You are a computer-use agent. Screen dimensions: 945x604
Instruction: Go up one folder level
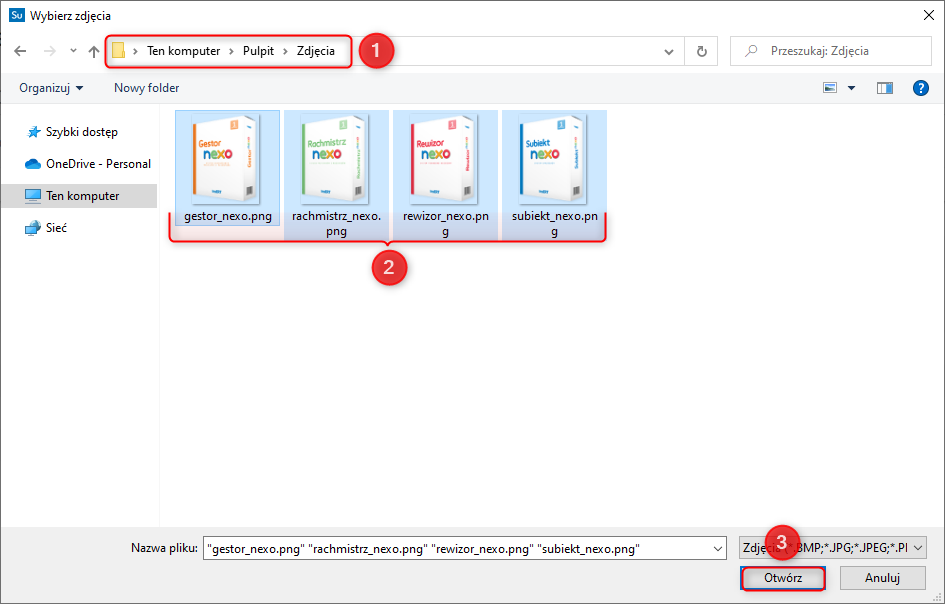93,51
